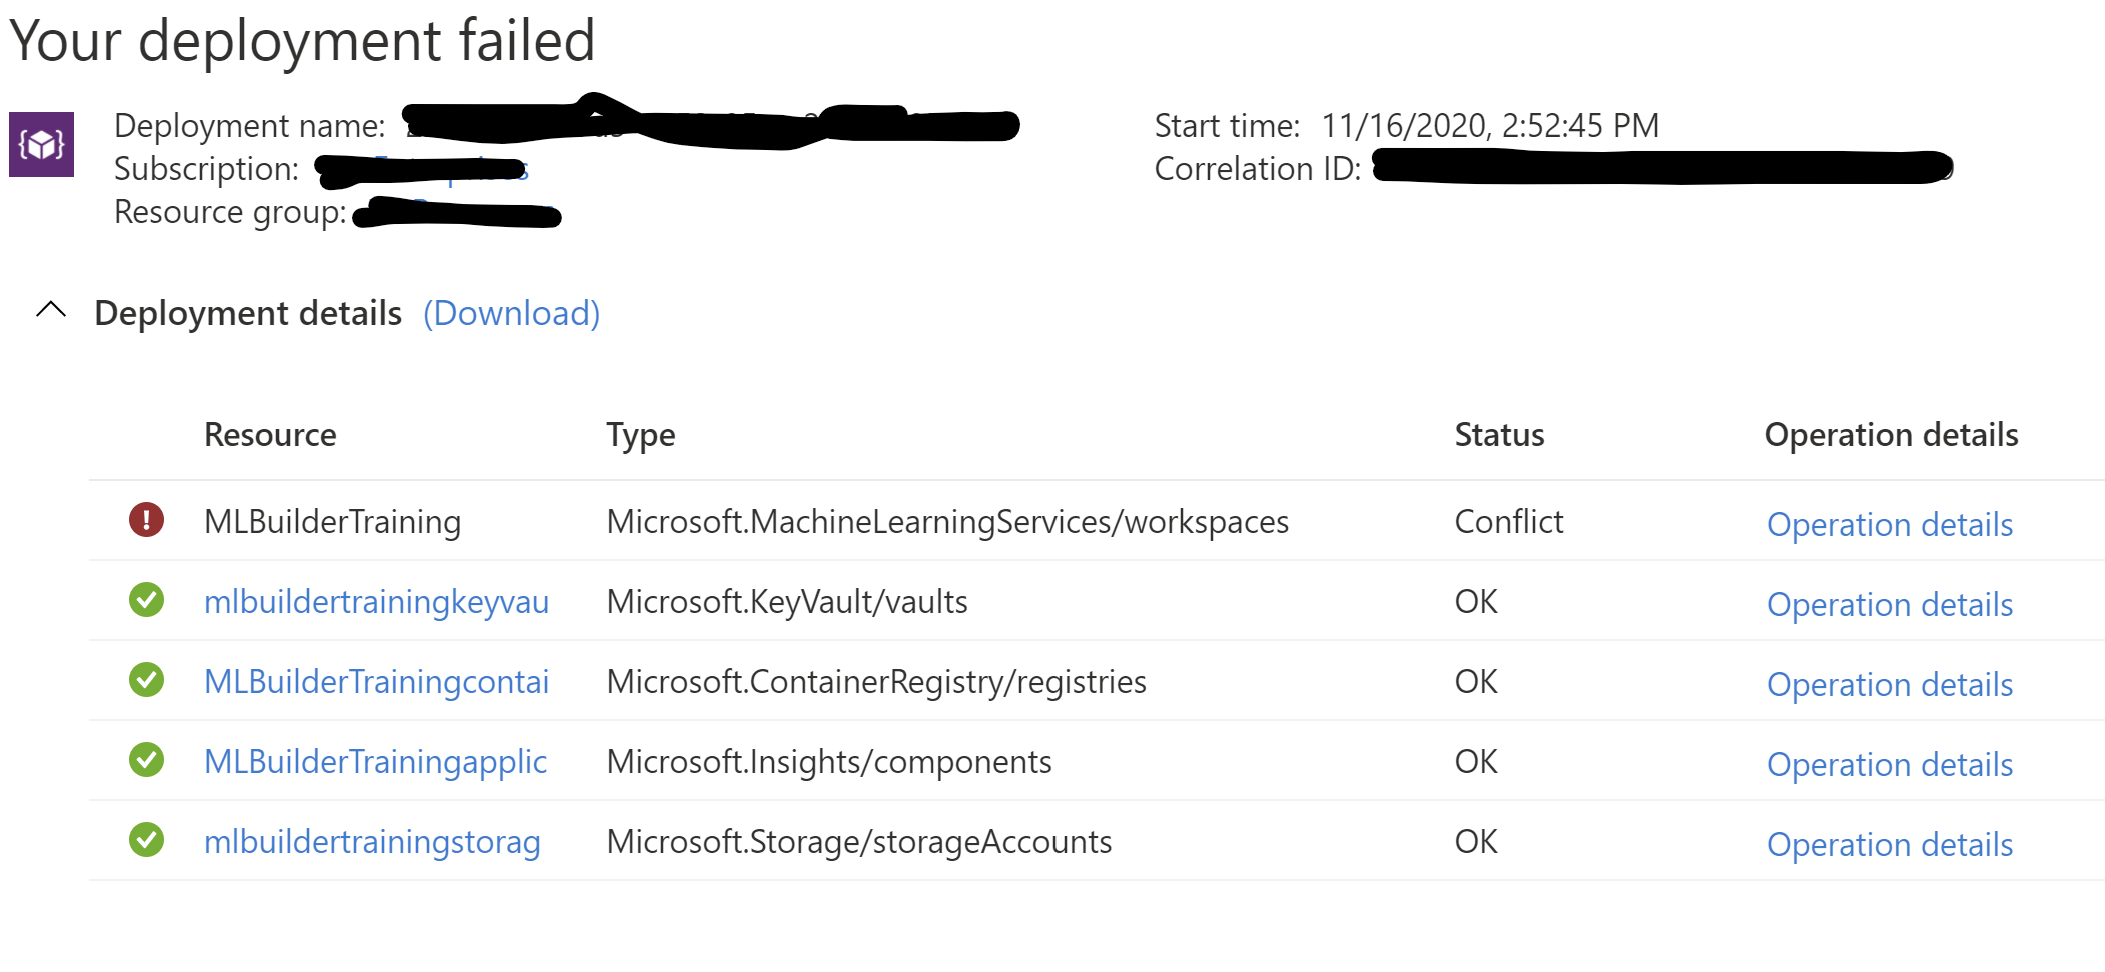The image size is (2105, 972).
Task: Open Operation details for MLBuilderTraining
Action: coord(1888,524)
